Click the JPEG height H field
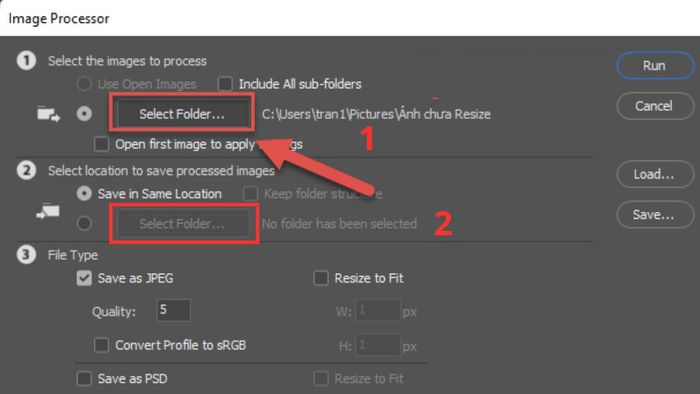Image resolution: width=700 pixels, height=394 pixels. [378, 345]
